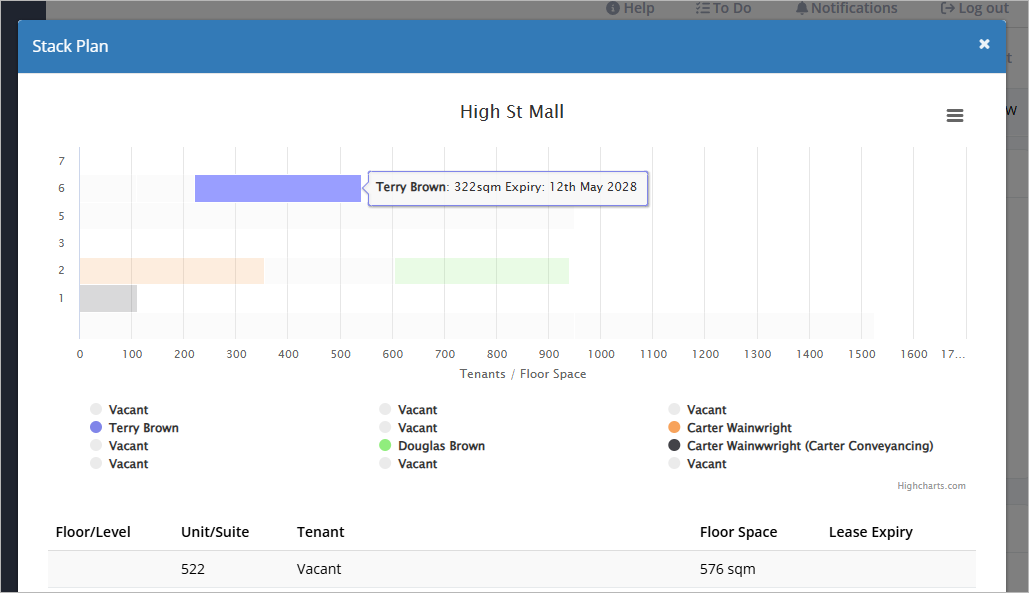Image resolution: width=1029 pixels, height=593 pixels.
Task: Click the Help info icon
Action: click(x=613, y=8)
